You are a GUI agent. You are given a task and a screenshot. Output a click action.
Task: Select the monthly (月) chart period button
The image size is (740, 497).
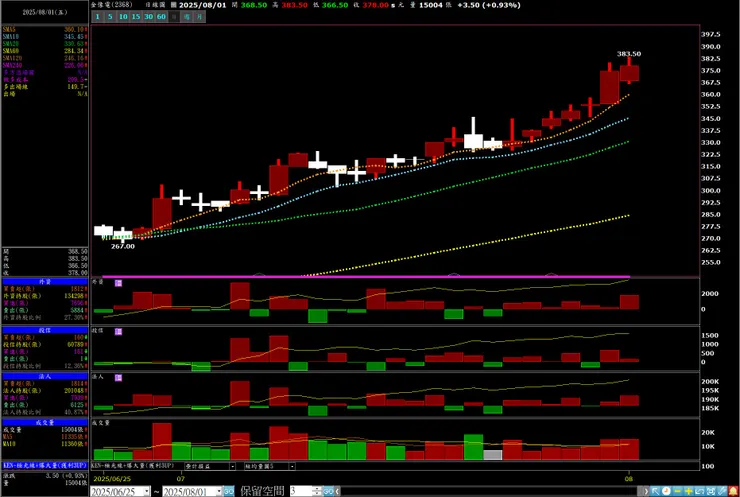(200, 17)
